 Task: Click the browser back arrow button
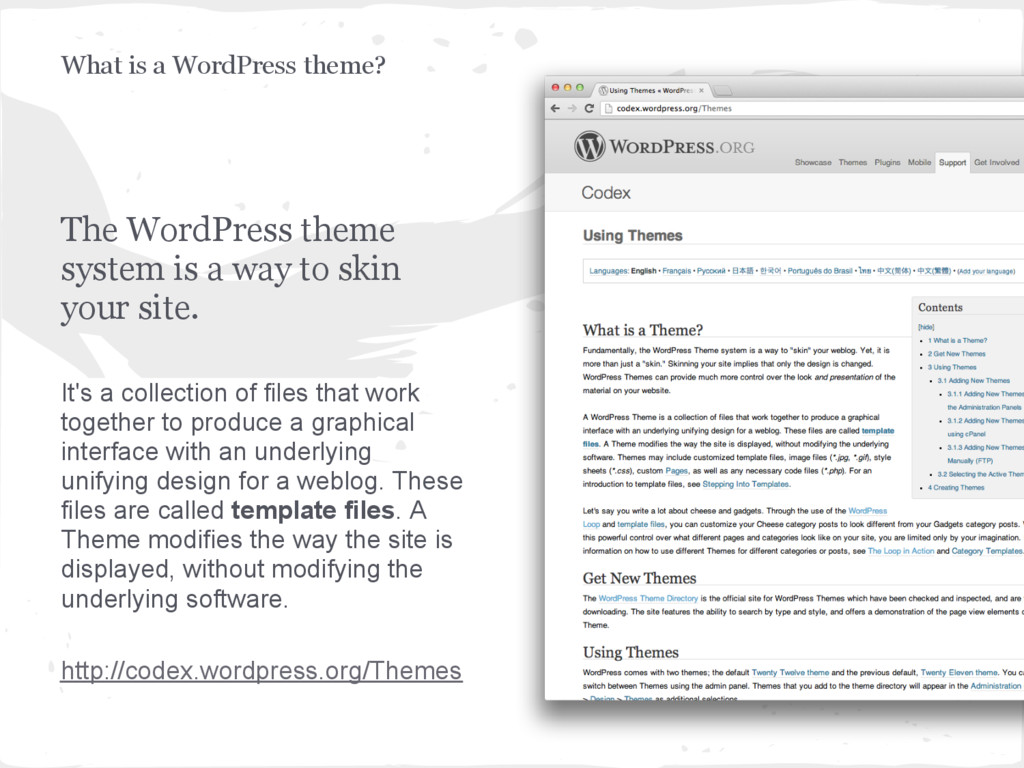(555, 108)
